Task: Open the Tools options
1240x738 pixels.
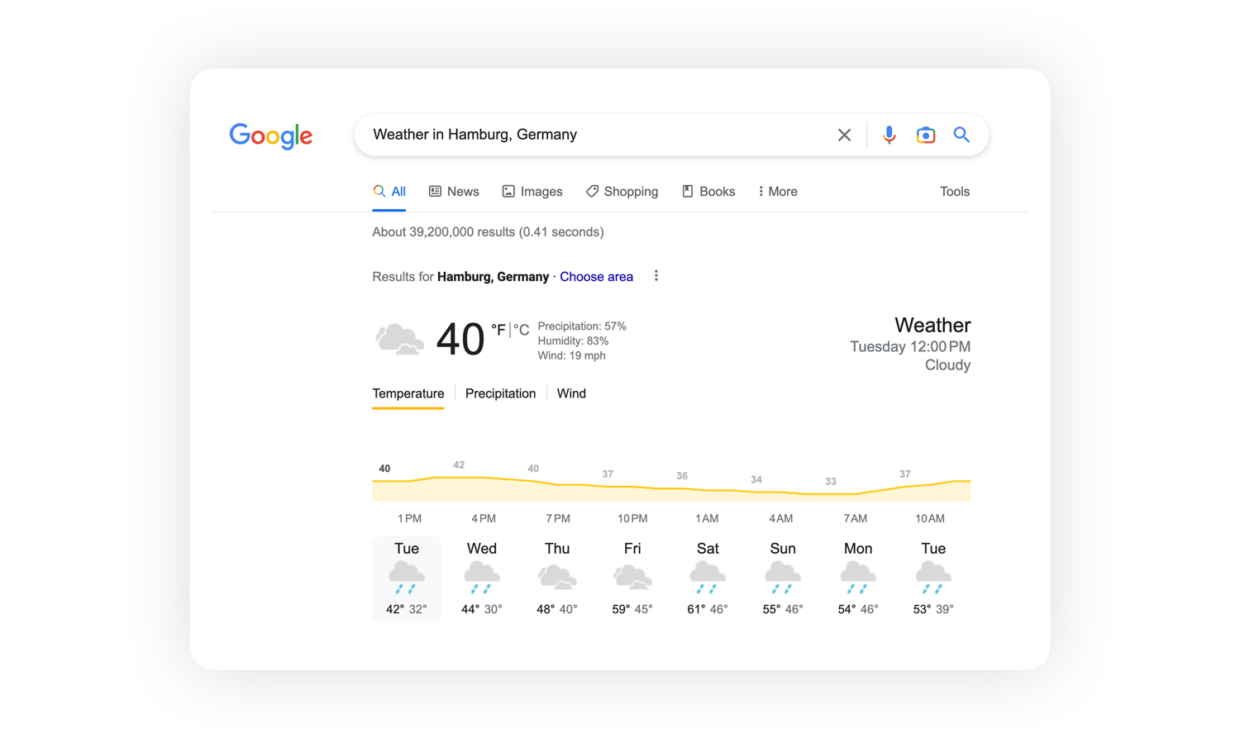Action: [x=954, y=192]
